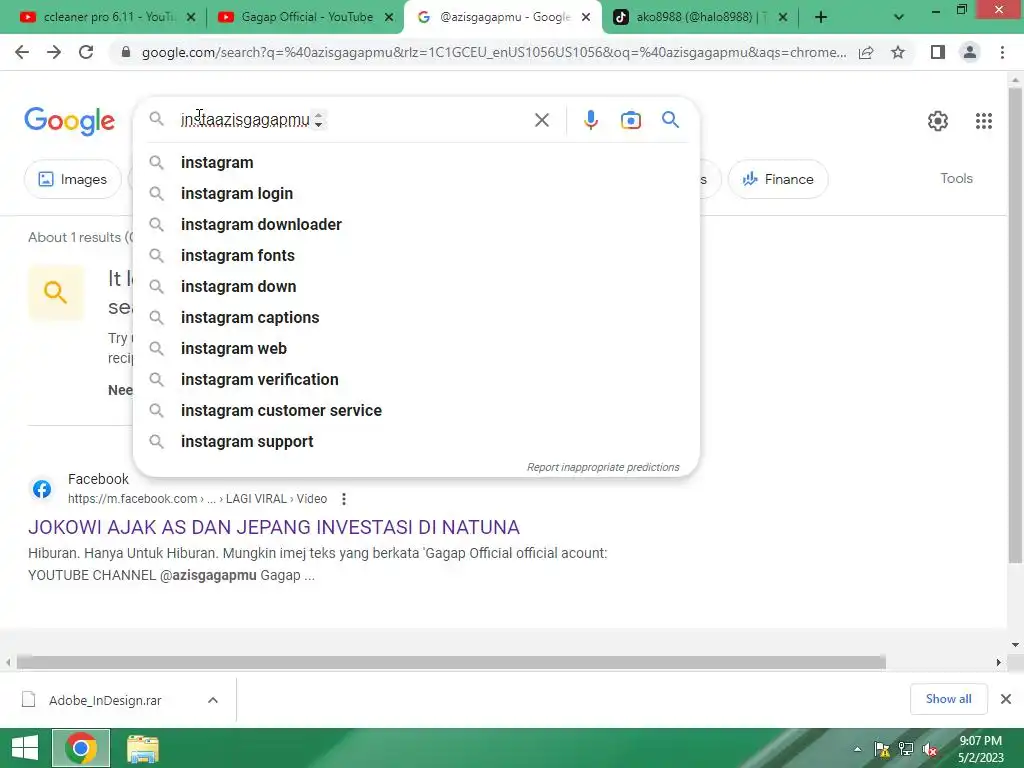Bookmark this page with the star icon

(x=898, y=52)
